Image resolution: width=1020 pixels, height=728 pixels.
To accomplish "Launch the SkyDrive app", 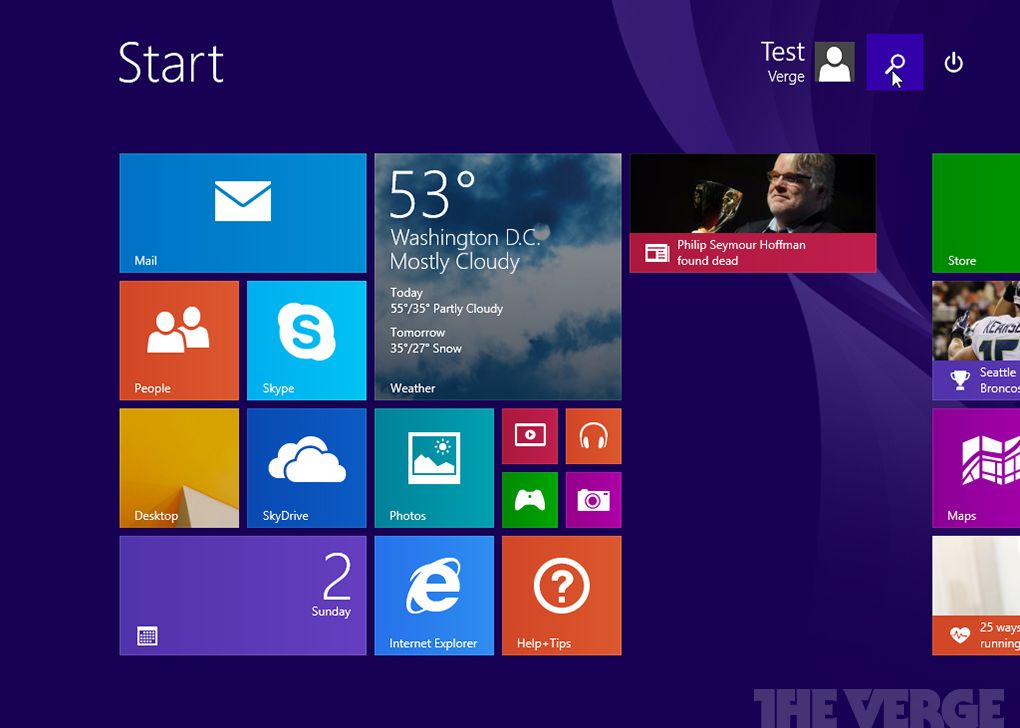I will (304, 467).
